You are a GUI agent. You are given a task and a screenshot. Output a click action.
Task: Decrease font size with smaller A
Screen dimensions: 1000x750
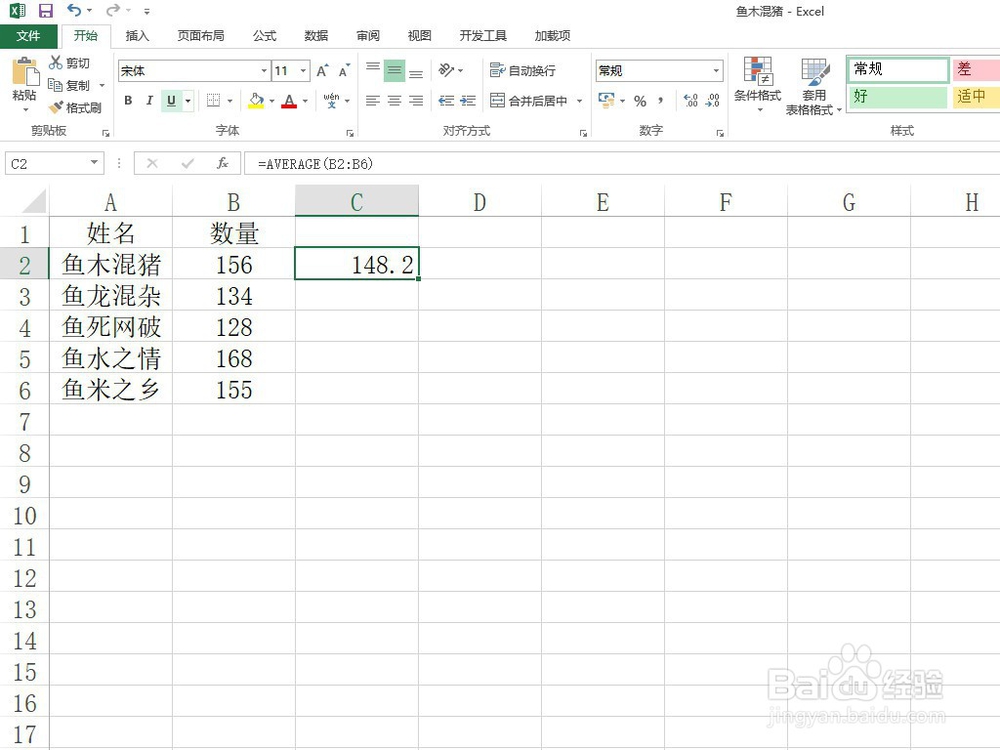(x=344, y=71)
